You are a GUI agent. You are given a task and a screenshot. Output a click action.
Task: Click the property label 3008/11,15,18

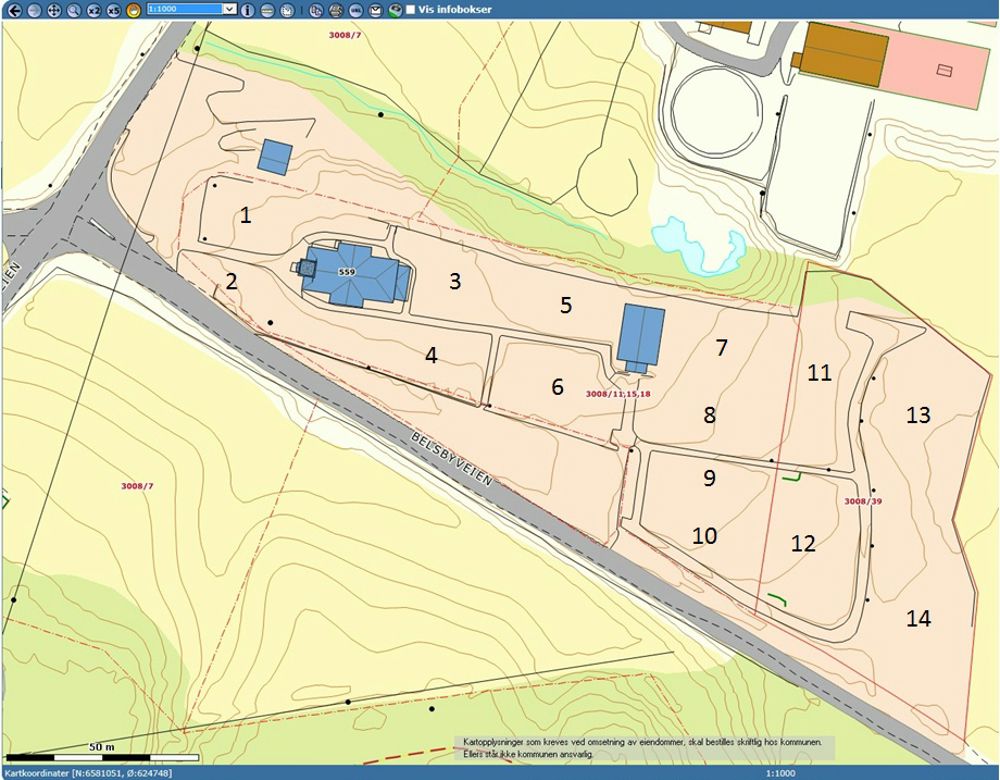click(x=618, y=394)
